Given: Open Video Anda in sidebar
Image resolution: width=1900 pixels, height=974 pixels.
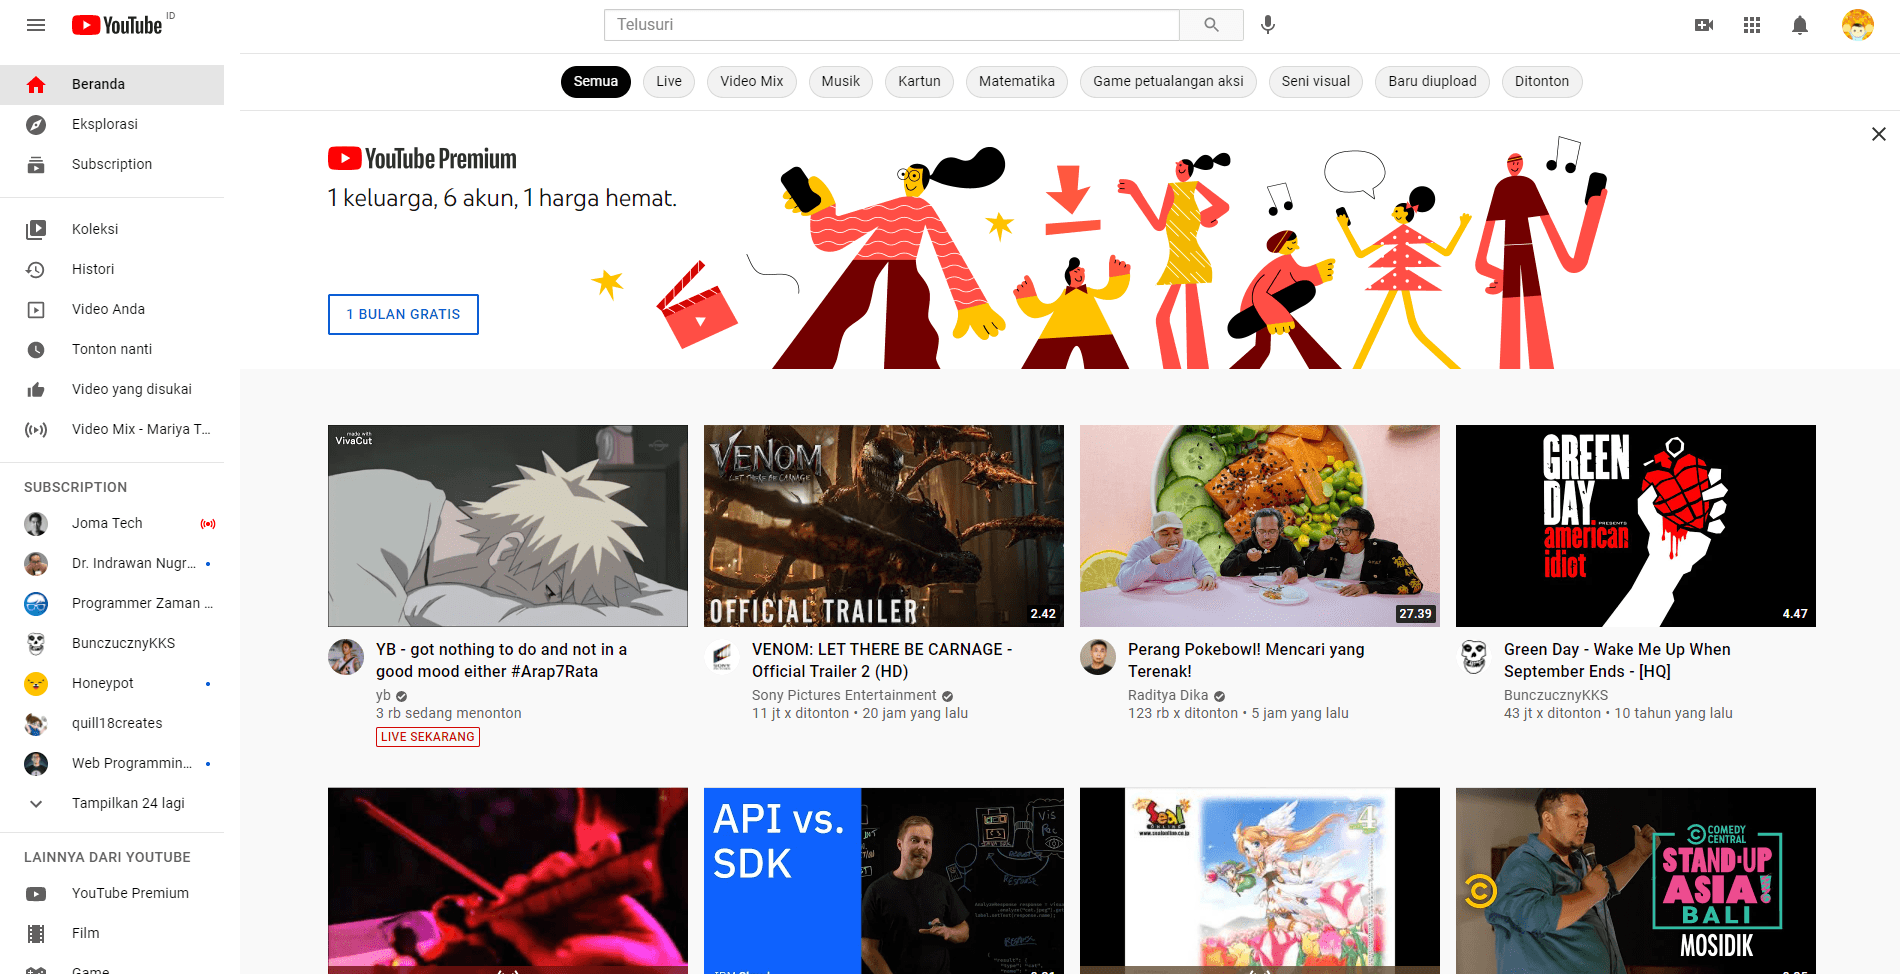Looking at the screenshot, I should click(x=112, y=309).
